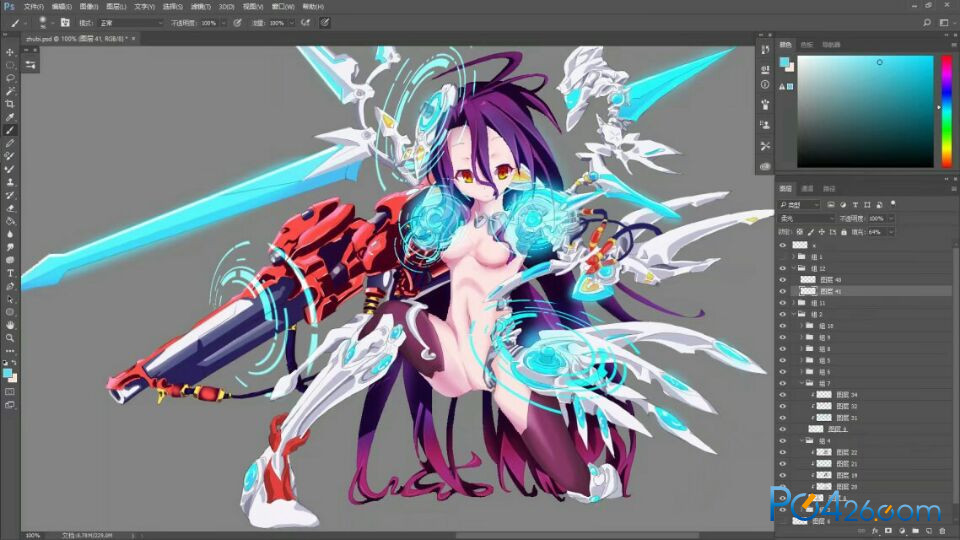Select the Move tool
This screenshot has height=540, width=960.
coord(10,52)
